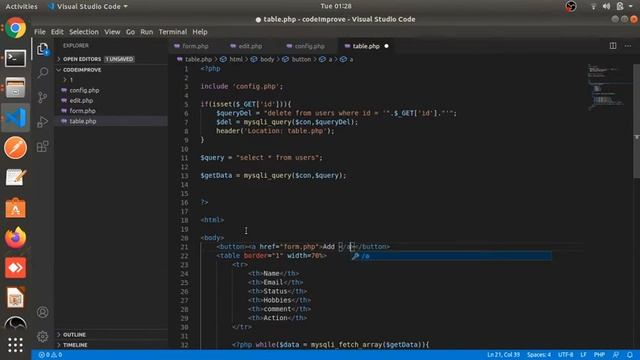Open the Explorer view in activity bar
This screenshot has height=360, width=640.
(42, 49)
